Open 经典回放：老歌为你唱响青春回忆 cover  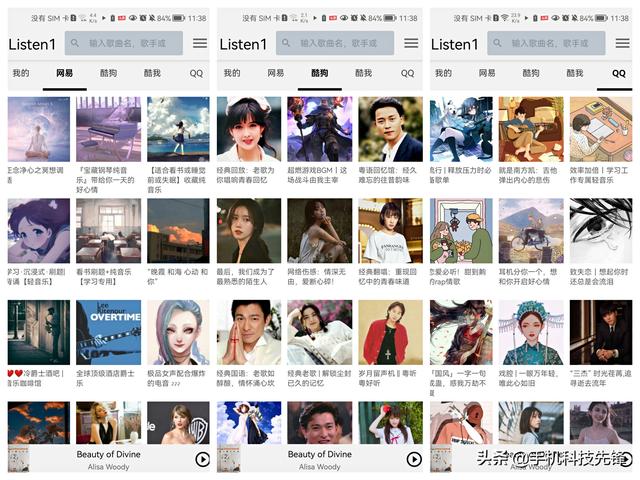click(249, 129)
